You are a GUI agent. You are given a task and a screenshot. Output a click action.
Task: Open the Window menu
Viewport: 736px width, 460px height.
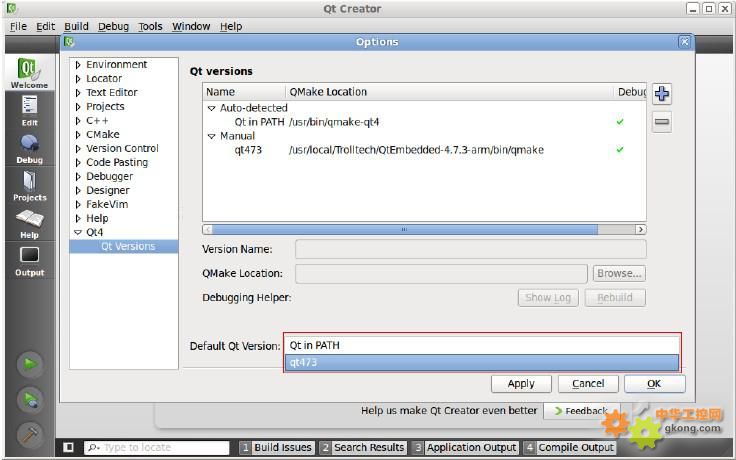(x=191, y=26)
